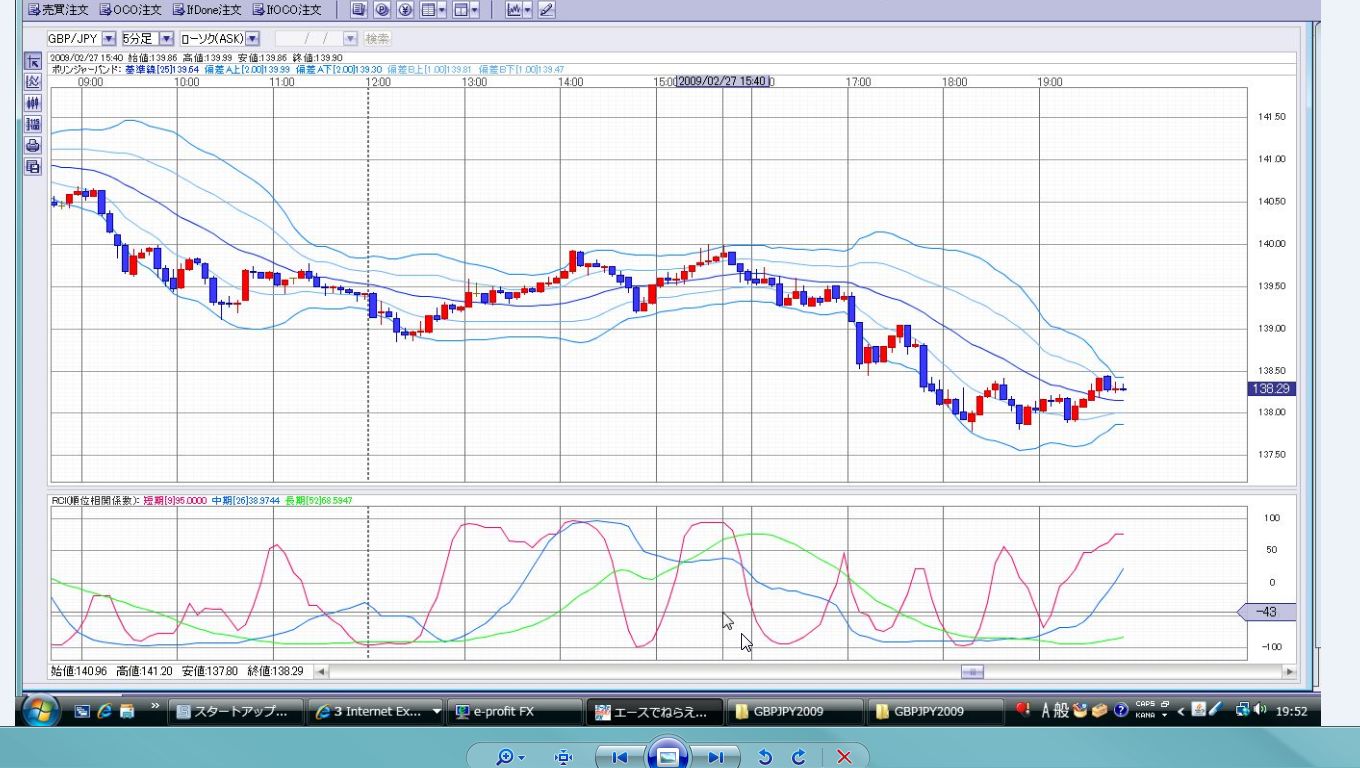Open the 売買注文 order button
The height and width of the screenshot is (768, 1360).
(57, 10)
